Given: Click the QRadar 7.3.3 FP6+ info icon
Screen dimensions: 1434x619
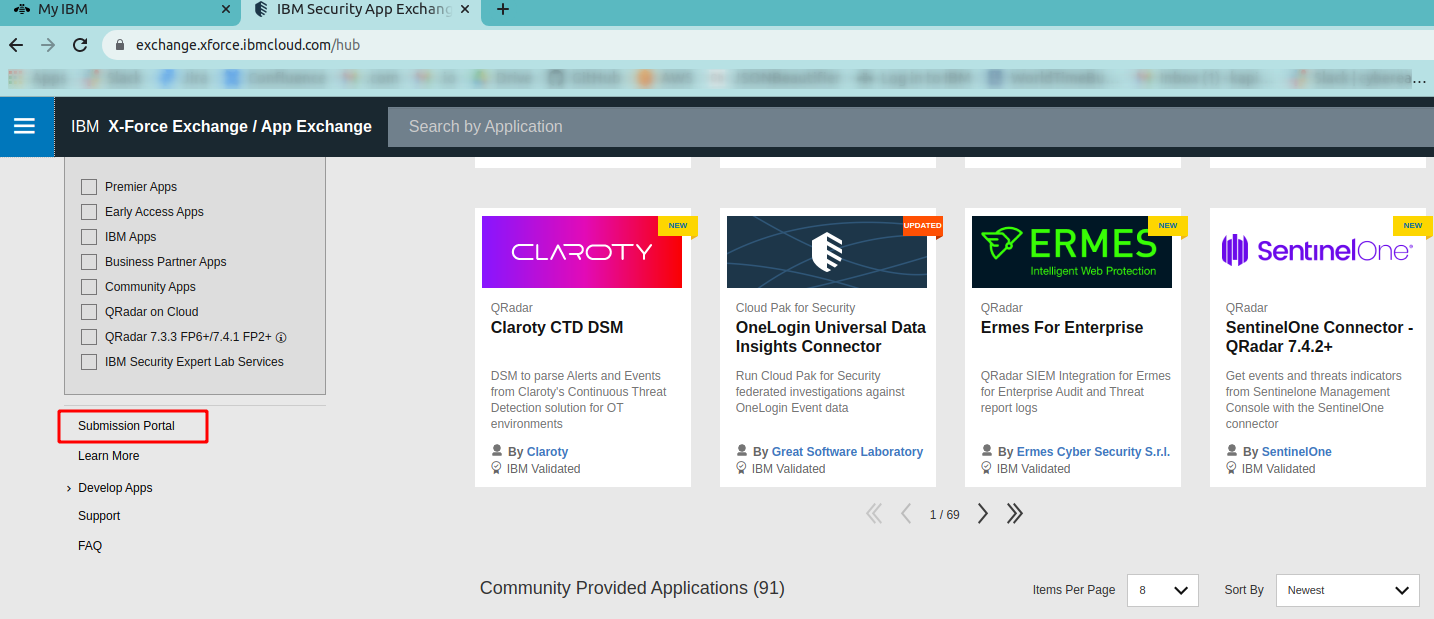Looking at the screenshot, I should coord(282,337).
